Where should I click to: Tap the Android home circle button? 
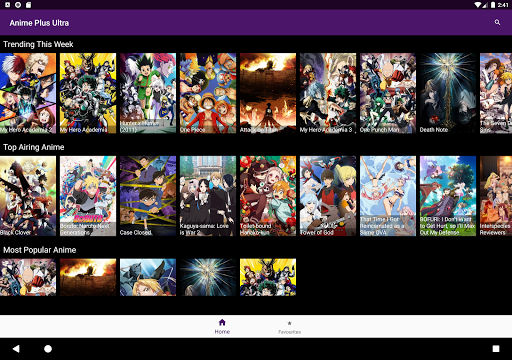click(x=48, y=349)
